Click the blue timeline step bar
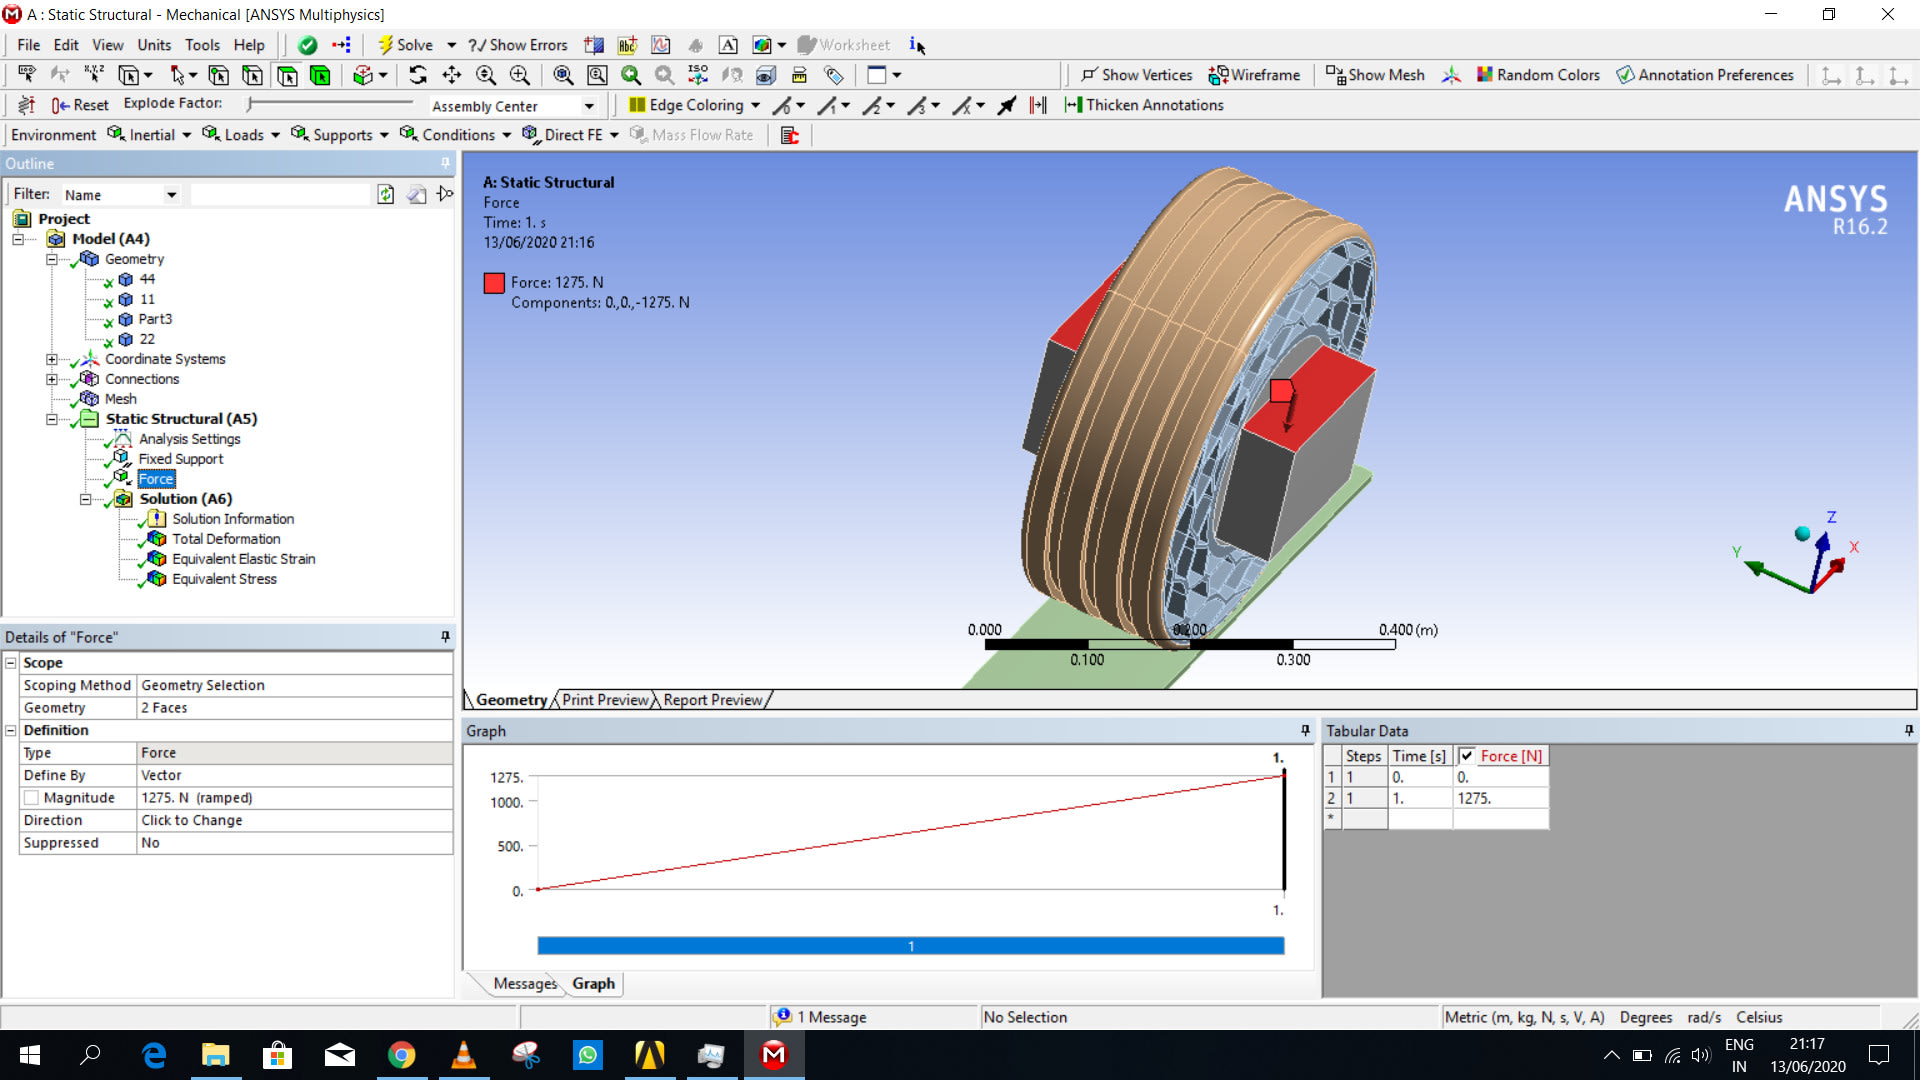 coord(910,946)
